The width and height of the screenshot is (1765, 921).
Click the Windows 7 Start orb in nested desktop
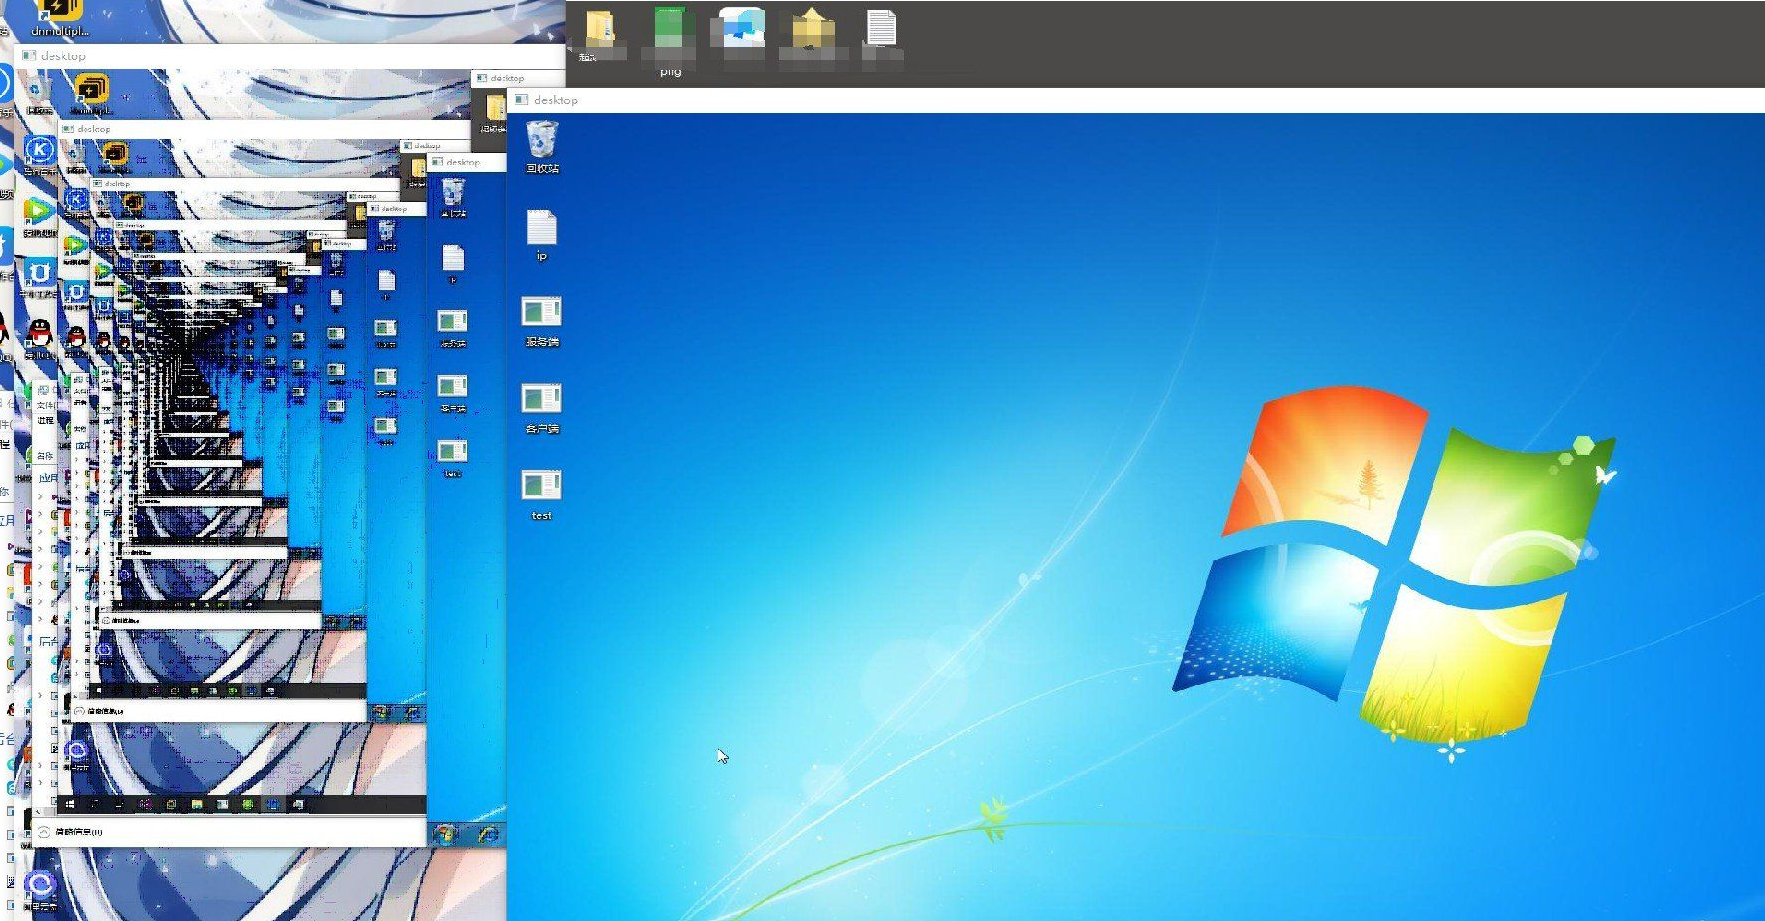tap(444, 834)
